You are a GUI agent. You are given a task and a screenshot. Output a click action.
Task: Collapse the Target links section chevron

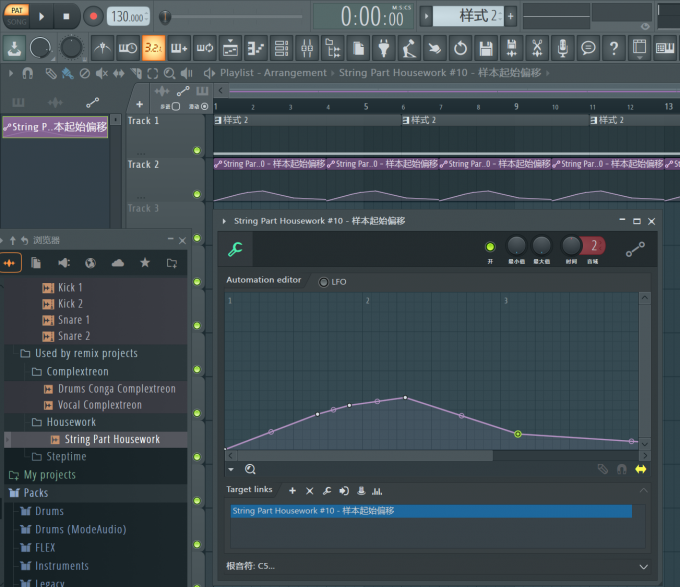coord(644,490)
